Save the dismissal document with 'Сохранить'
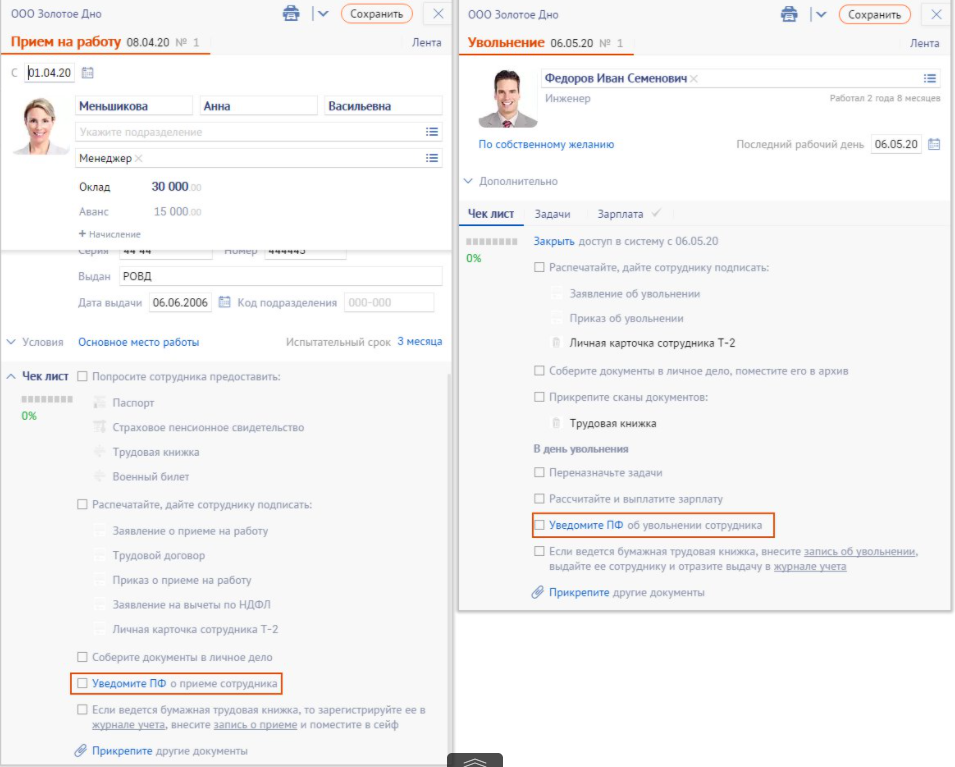Viewport: 955px width, 767px height. [x=874, y=14]
